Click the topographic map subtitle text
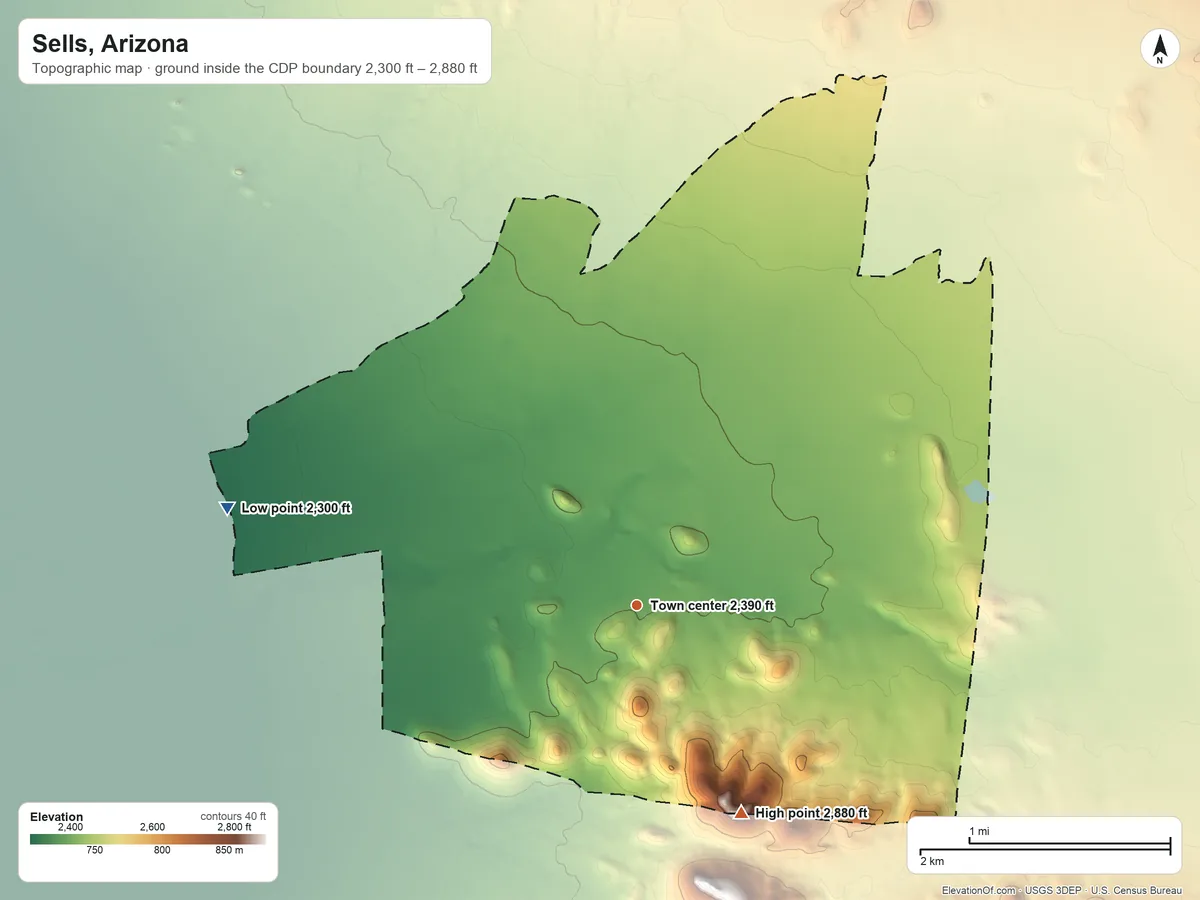Image resolution: width=1200 pixels, height=900 pixels. [255, 71]
